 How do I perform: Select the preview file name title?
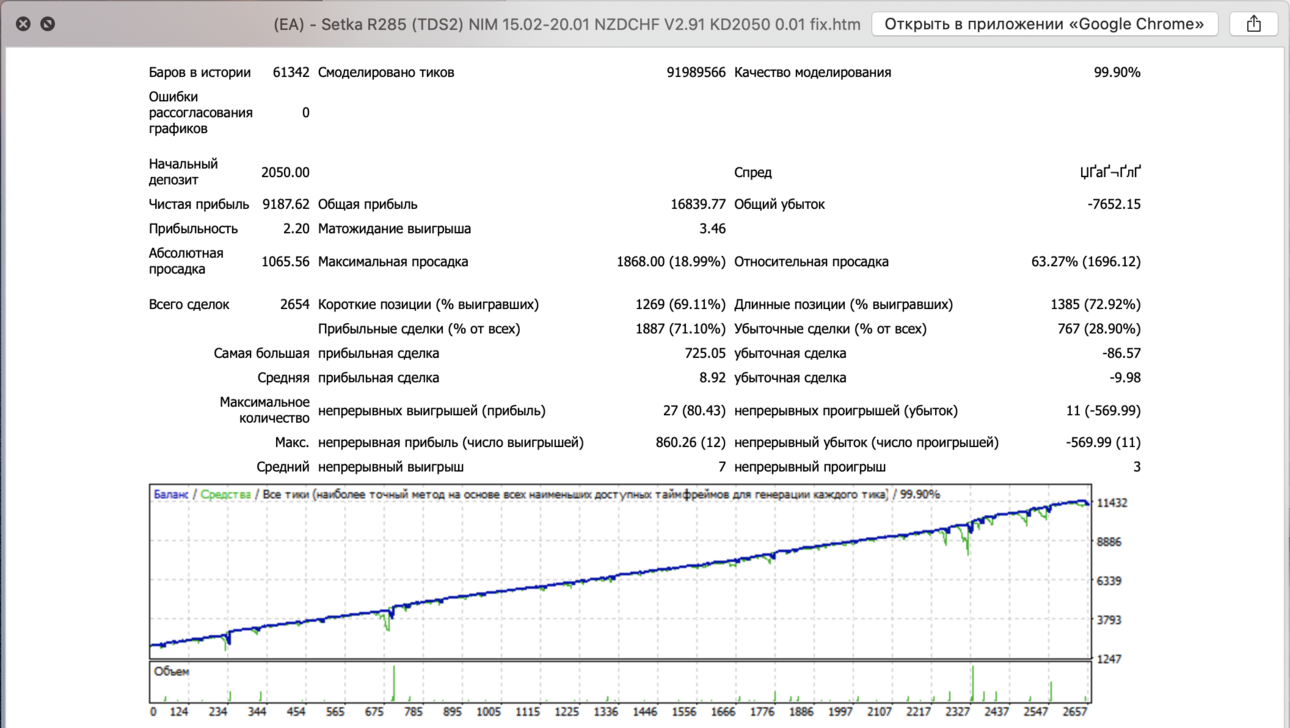(x=567, y=24)
